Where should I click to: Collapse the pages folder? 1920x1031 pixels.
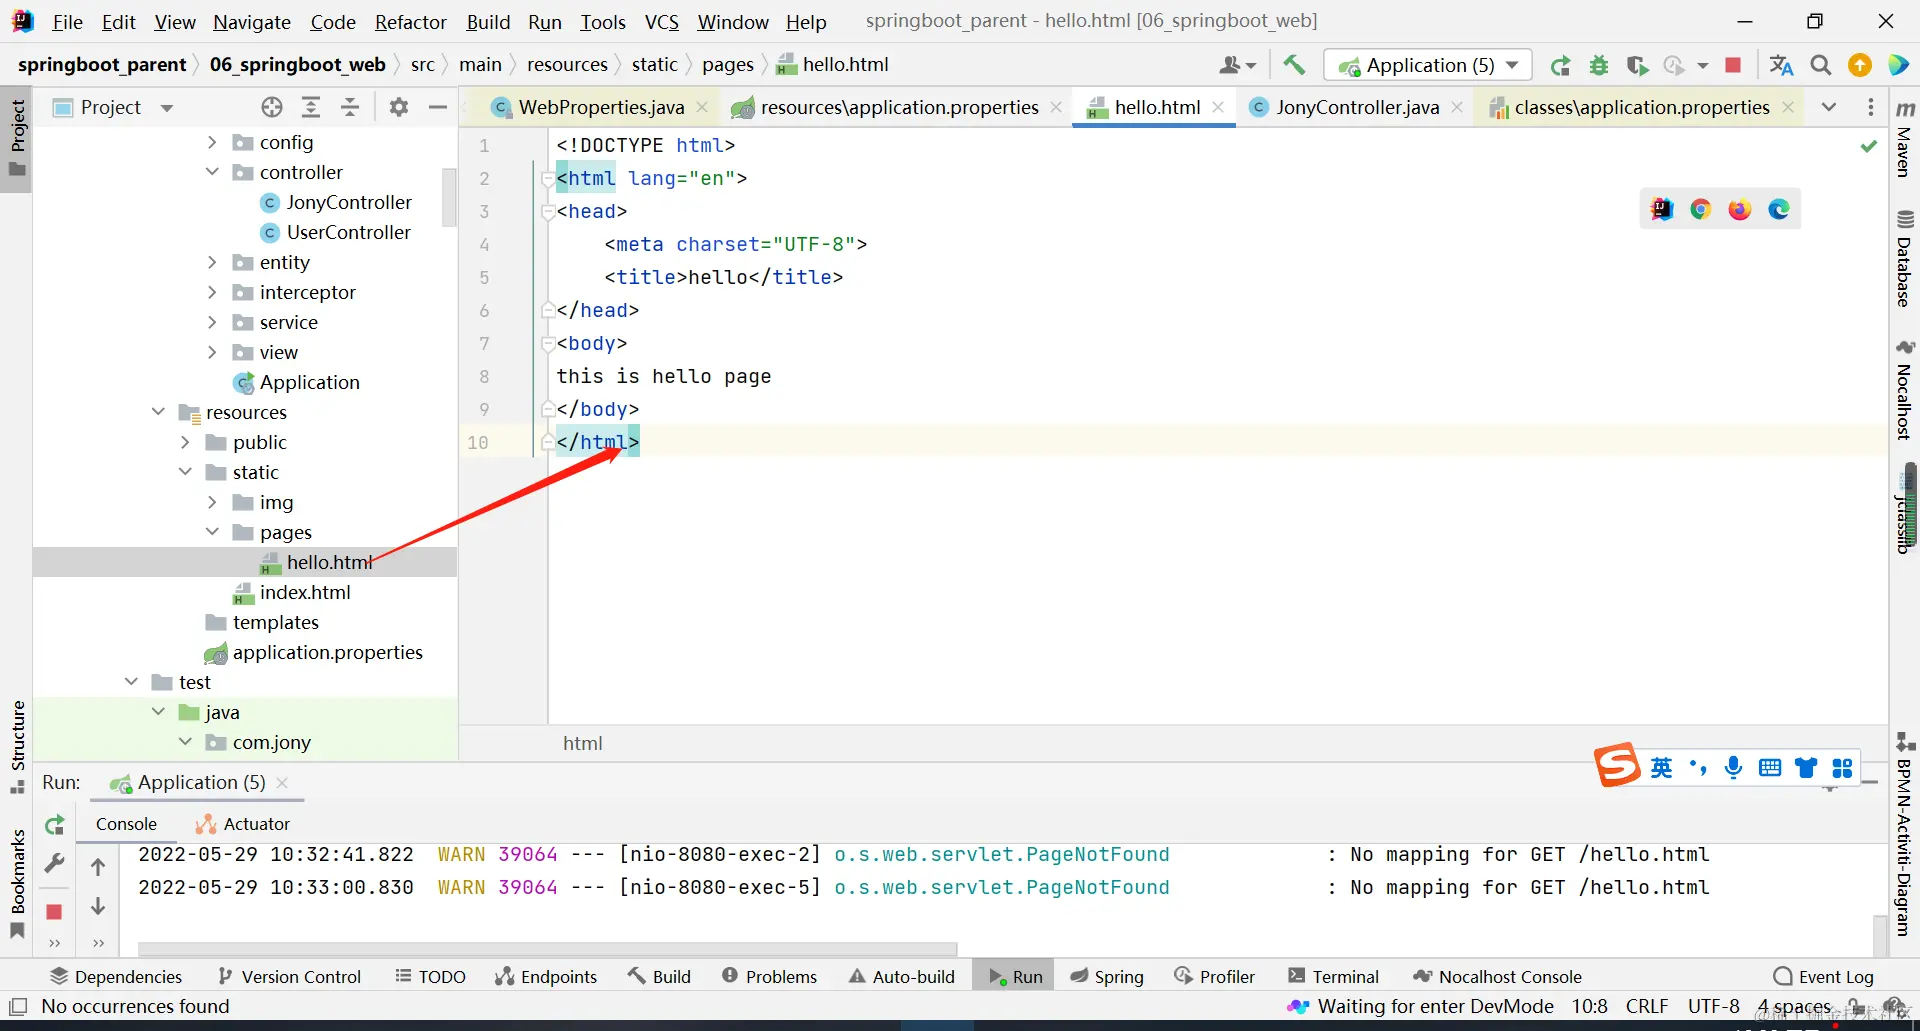coord(212,532)
